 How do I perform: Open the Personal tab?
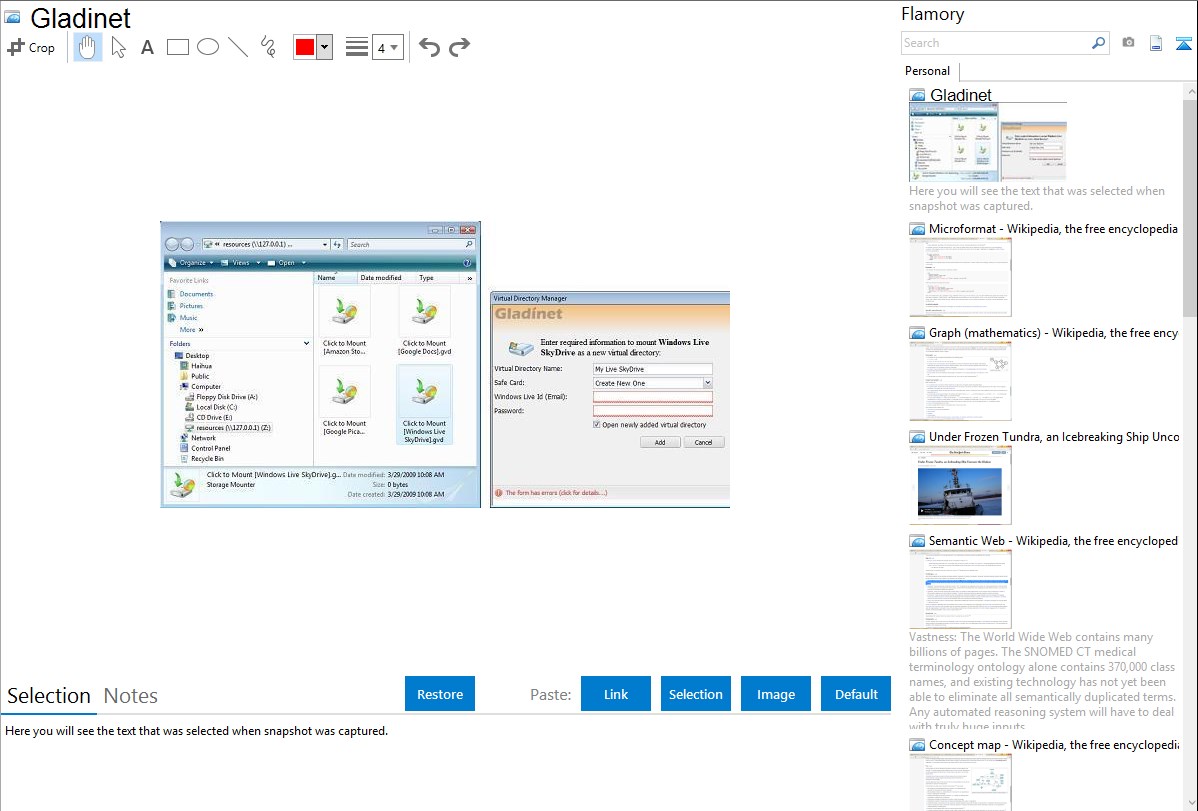928,70
